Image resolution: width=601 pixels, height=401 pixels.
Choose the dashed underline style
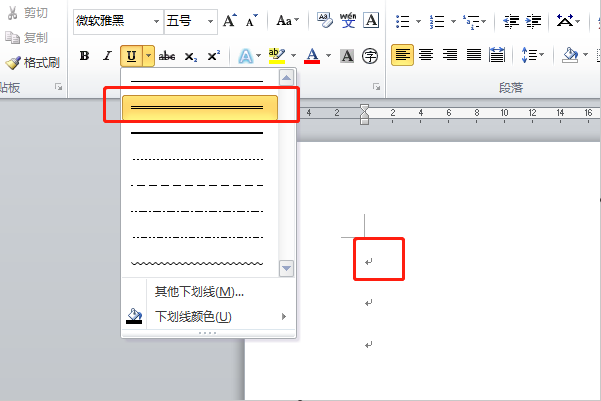[197, 185]
